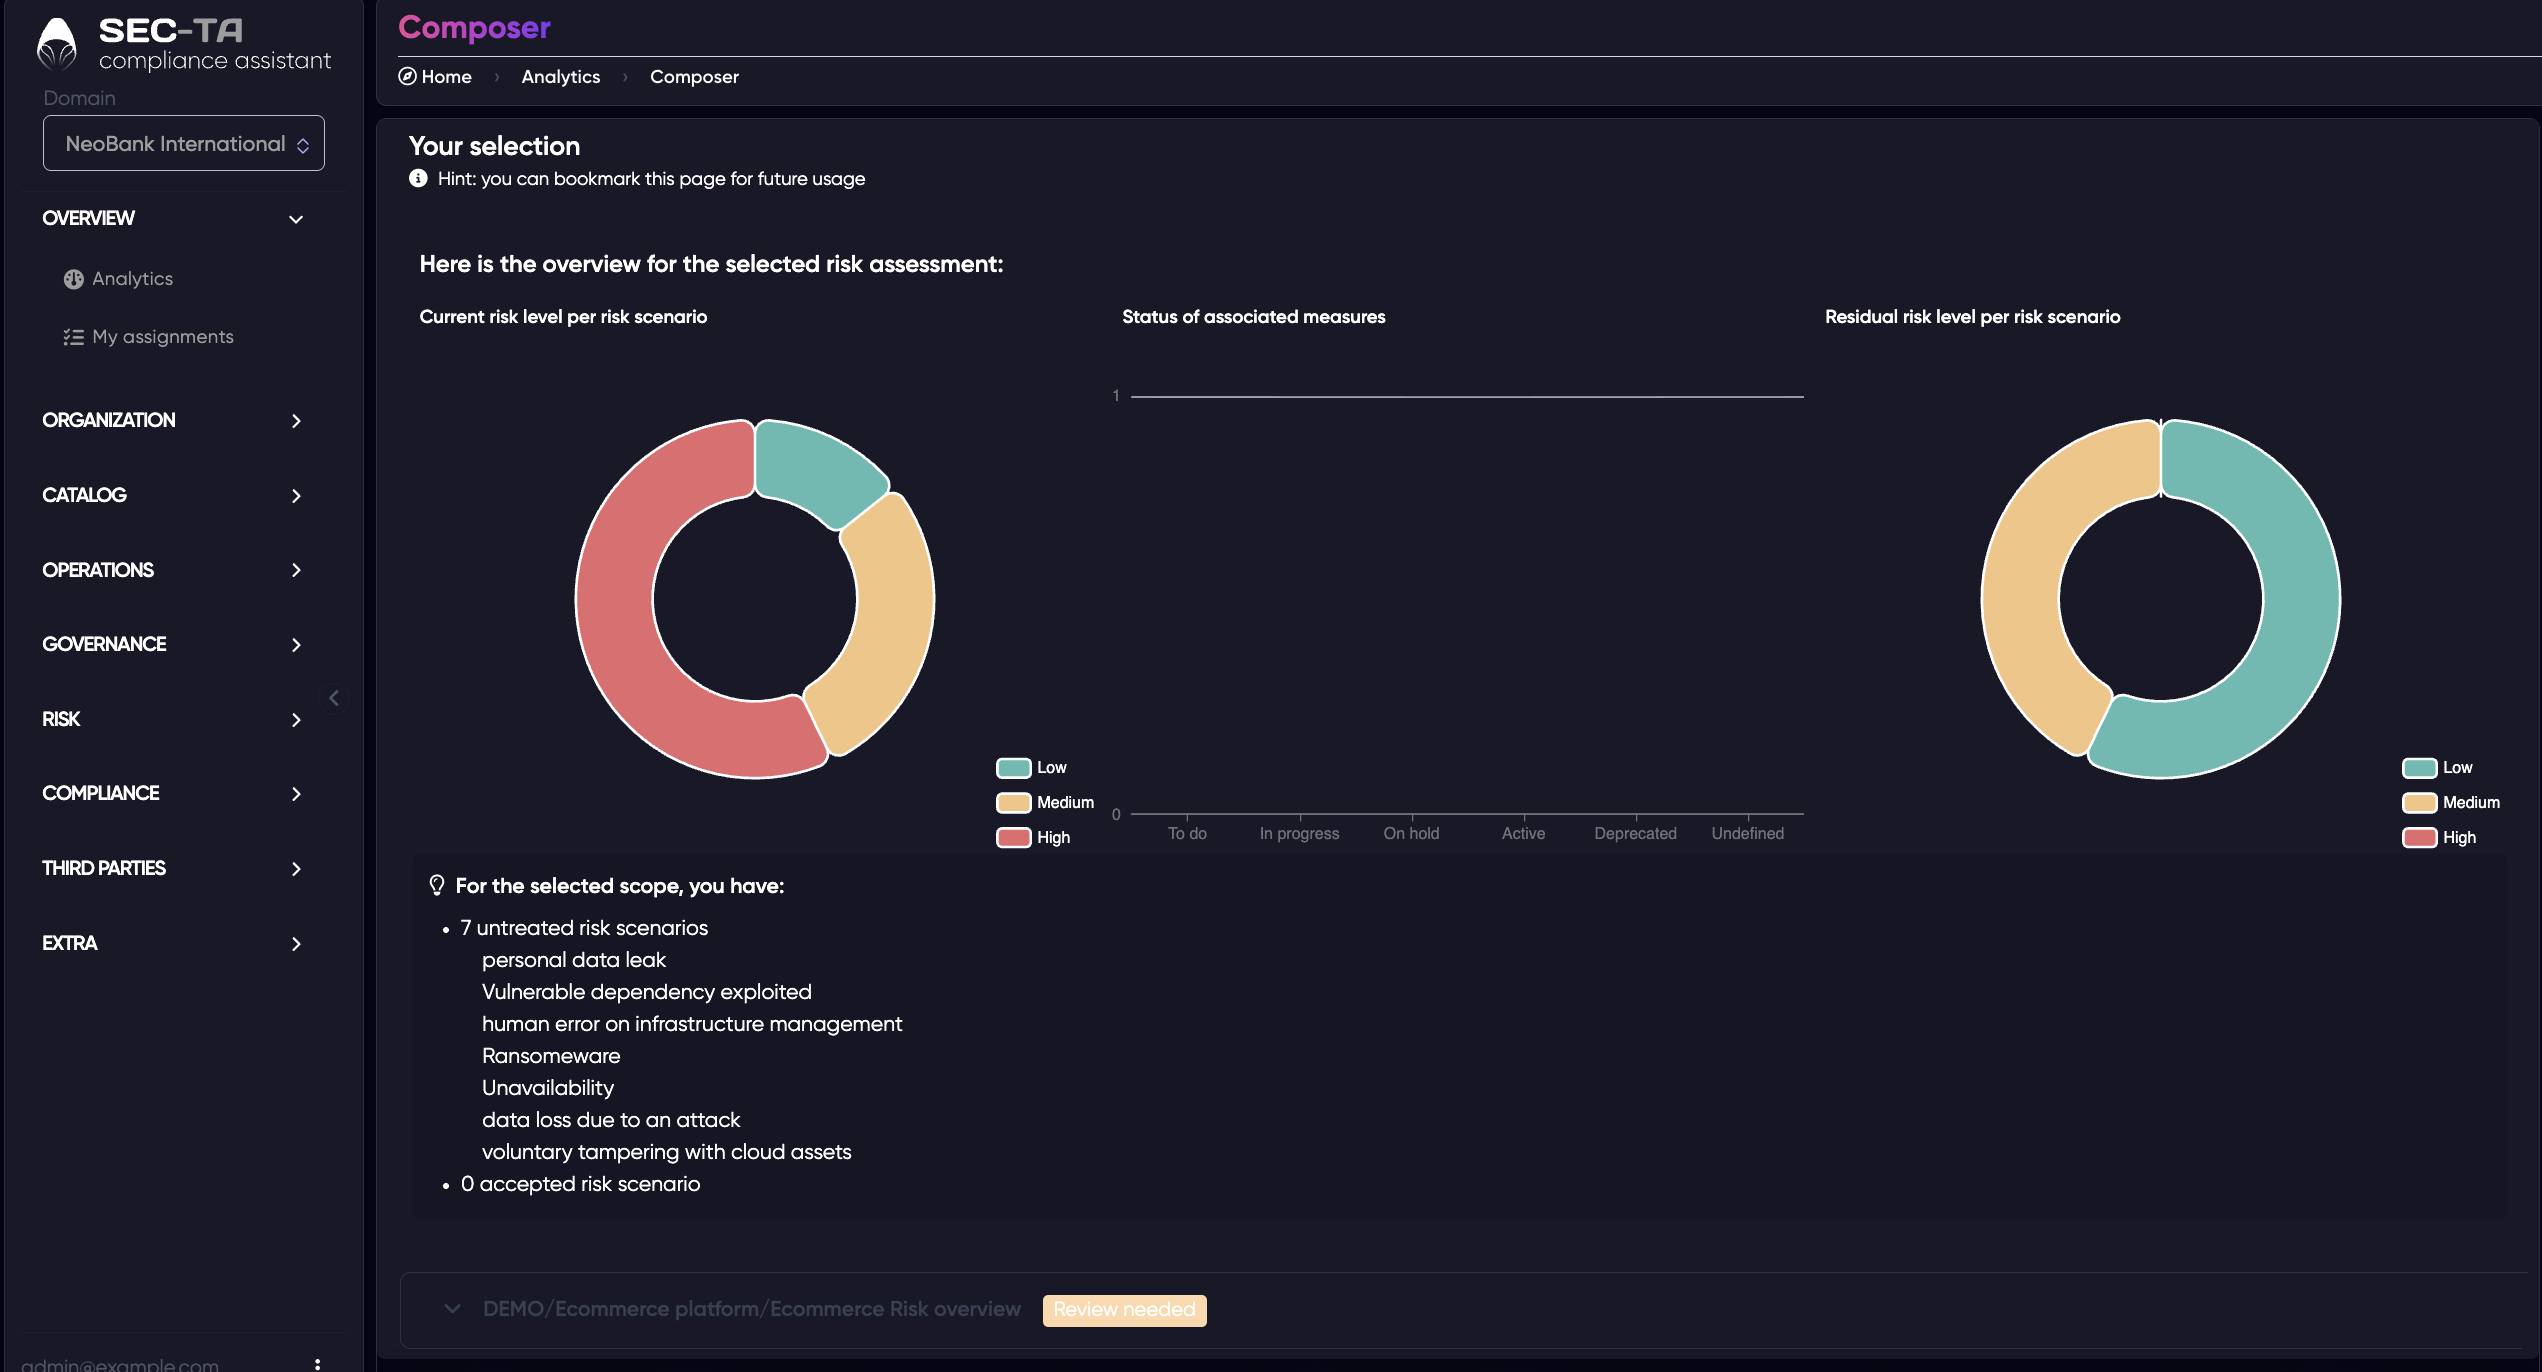
Task: Click 'personal data leak' scenario
Action: [574, 960]
